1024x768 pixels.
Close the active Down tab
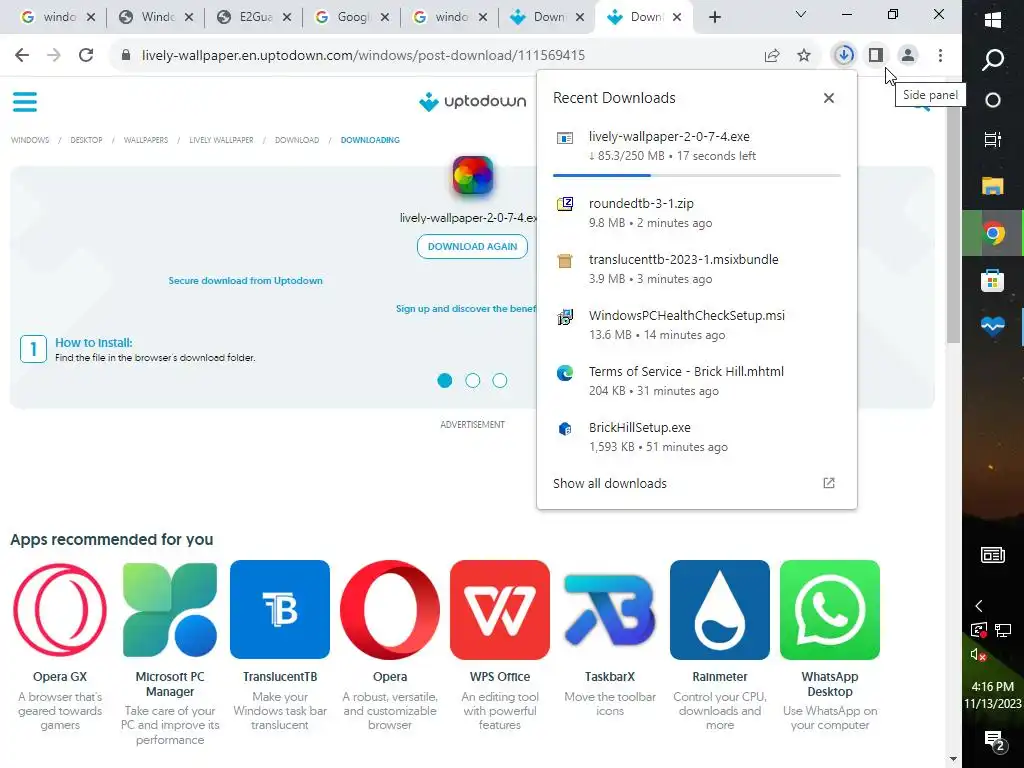tap(677, 18)
